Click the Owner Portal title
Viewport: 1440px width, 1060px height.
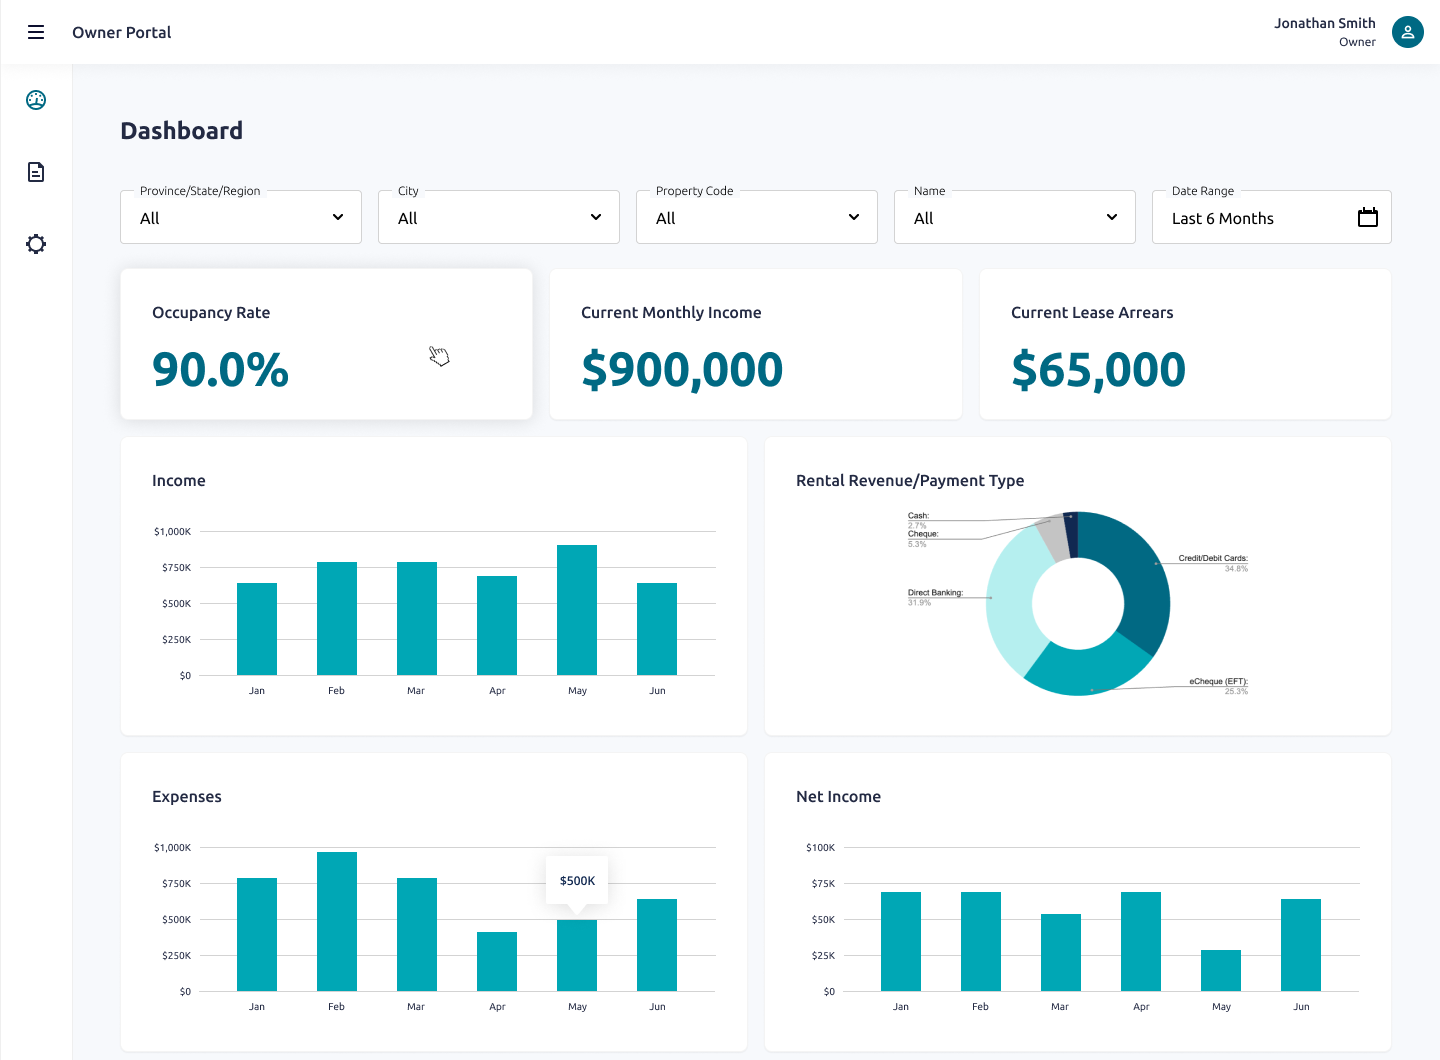[122, 32]
